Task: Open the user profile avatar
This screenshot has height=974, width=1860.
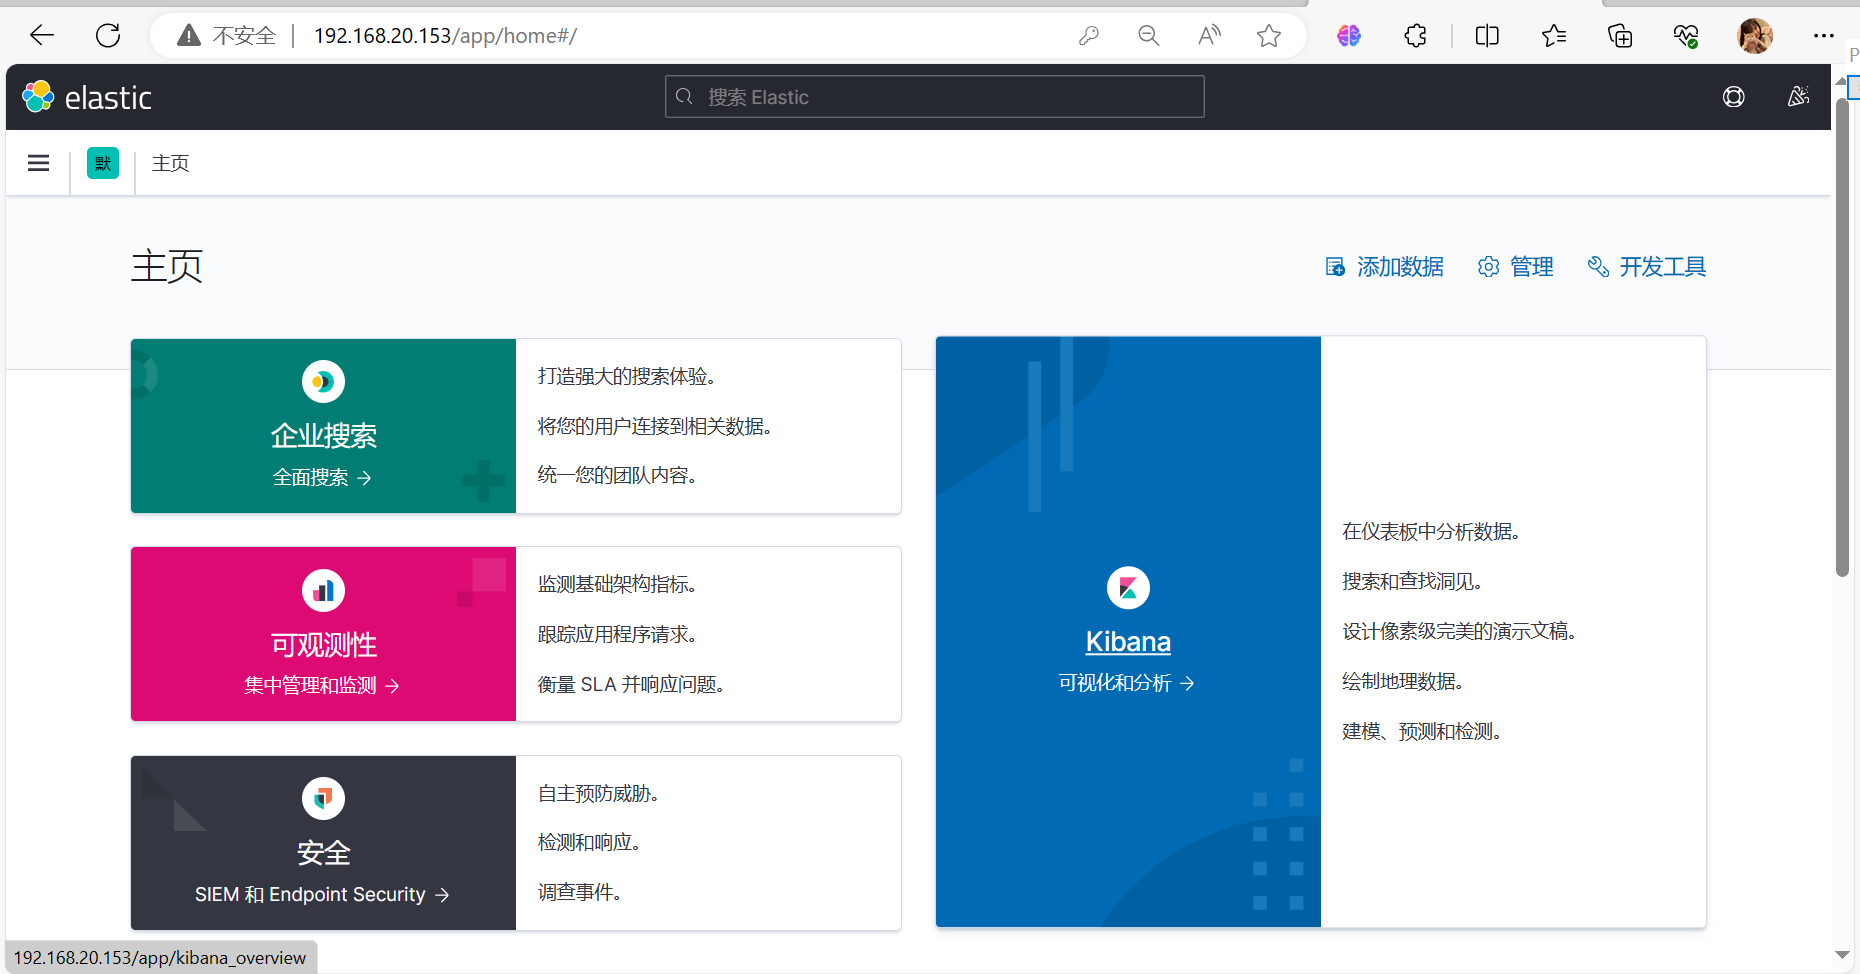Action: pos(1755,36)
